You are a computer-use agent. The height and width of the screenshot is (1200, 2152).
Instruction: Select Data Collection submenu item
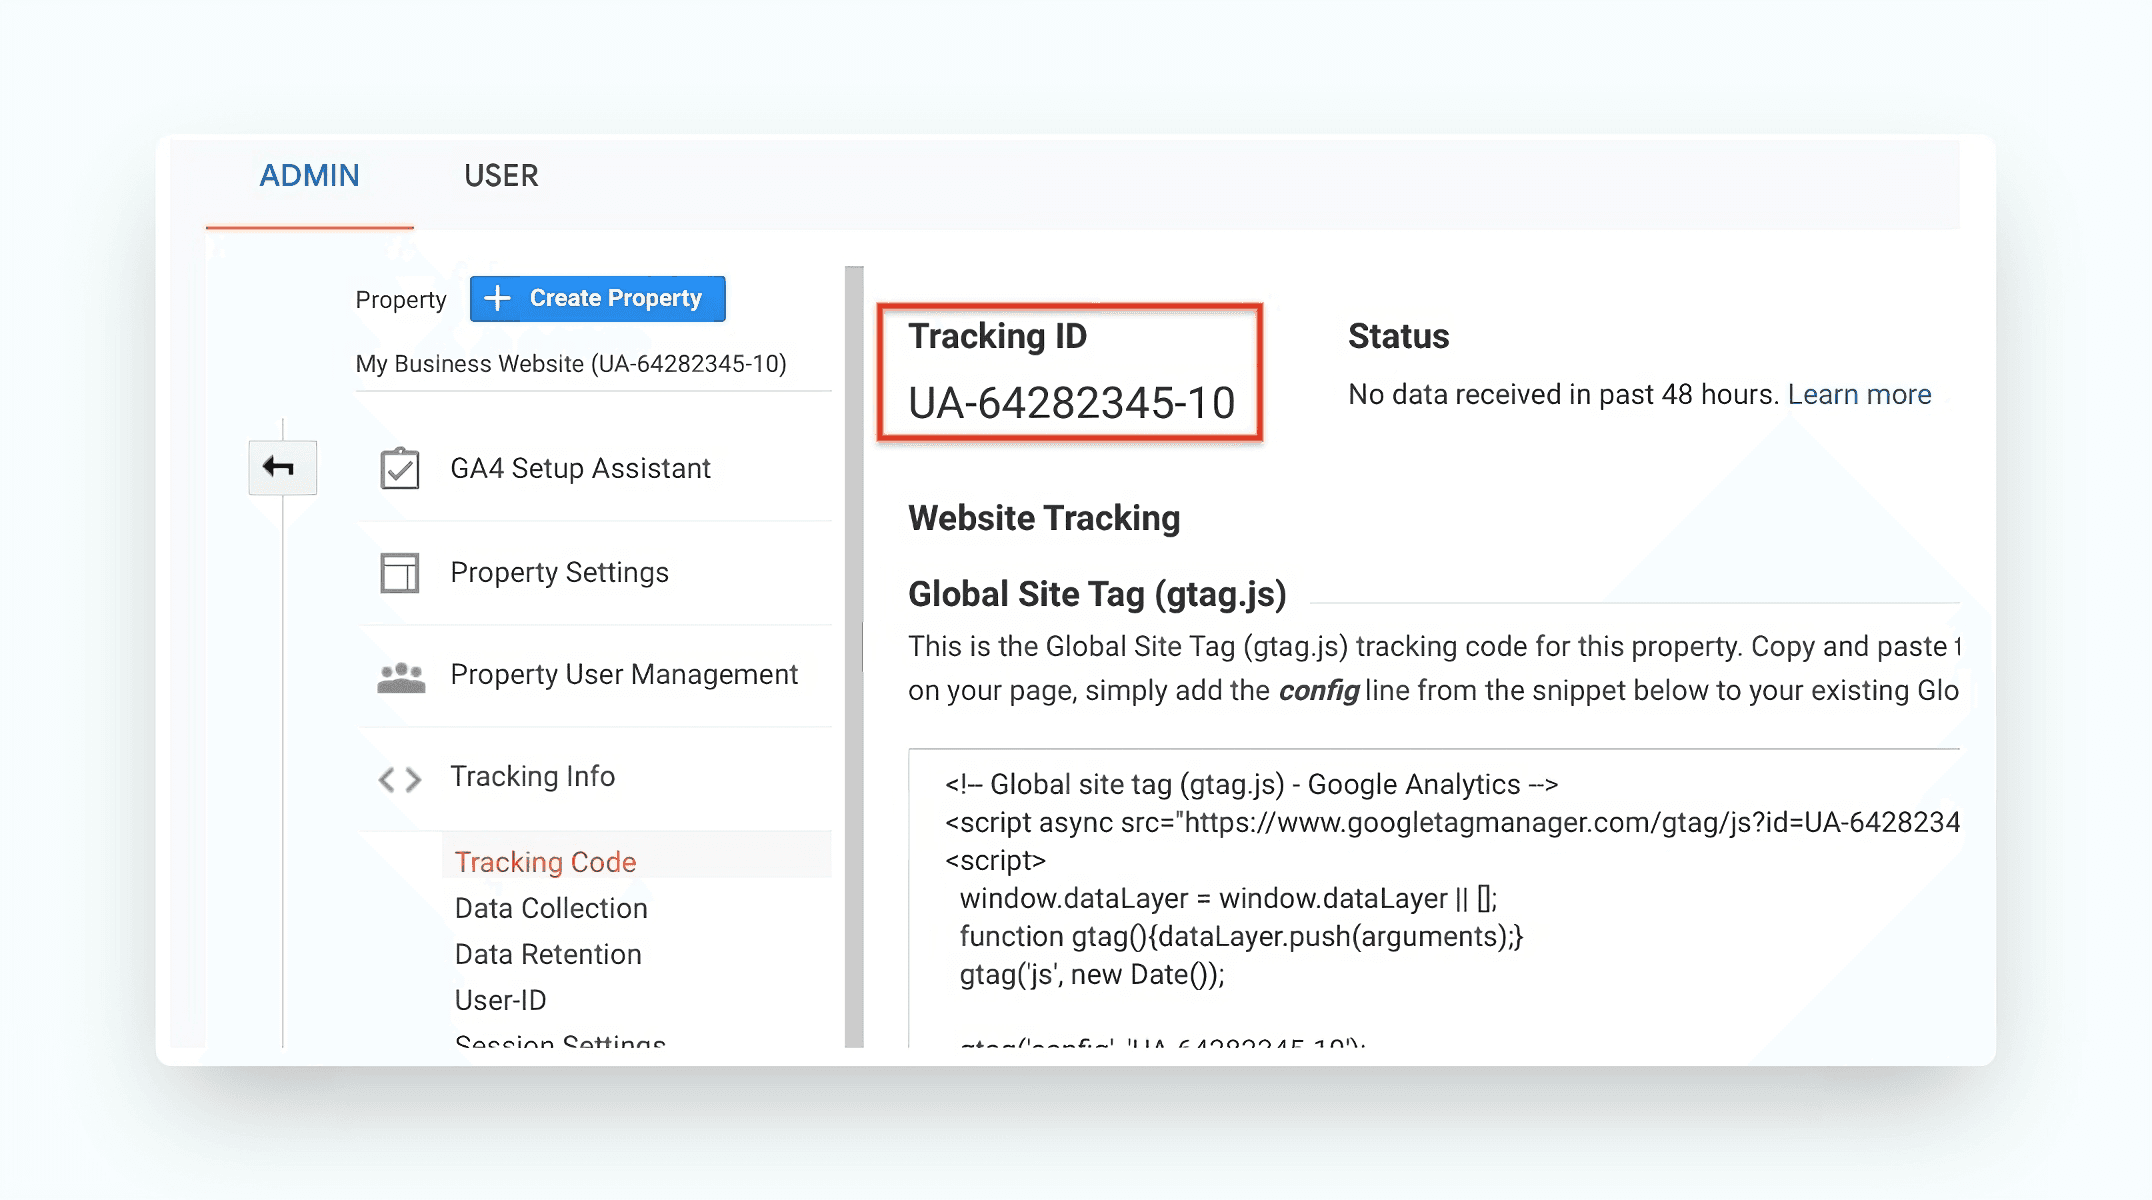click(551, 908)
